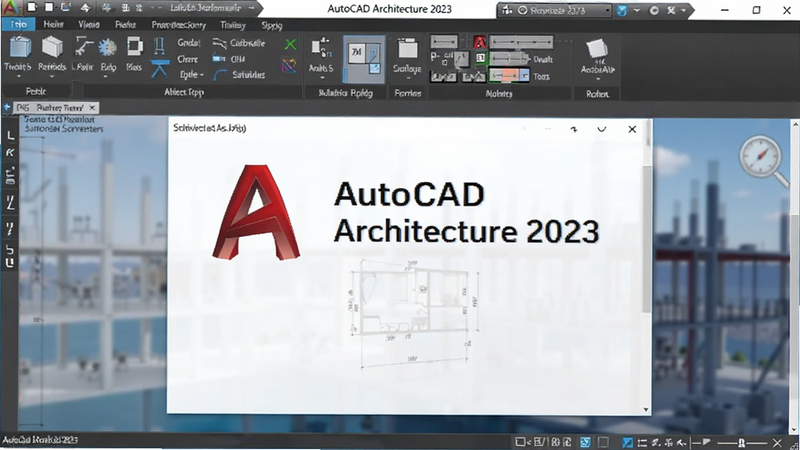Click the folder icon in the ribbon
This screenshot has height=450, width=800.
click(x=408, y=49)
